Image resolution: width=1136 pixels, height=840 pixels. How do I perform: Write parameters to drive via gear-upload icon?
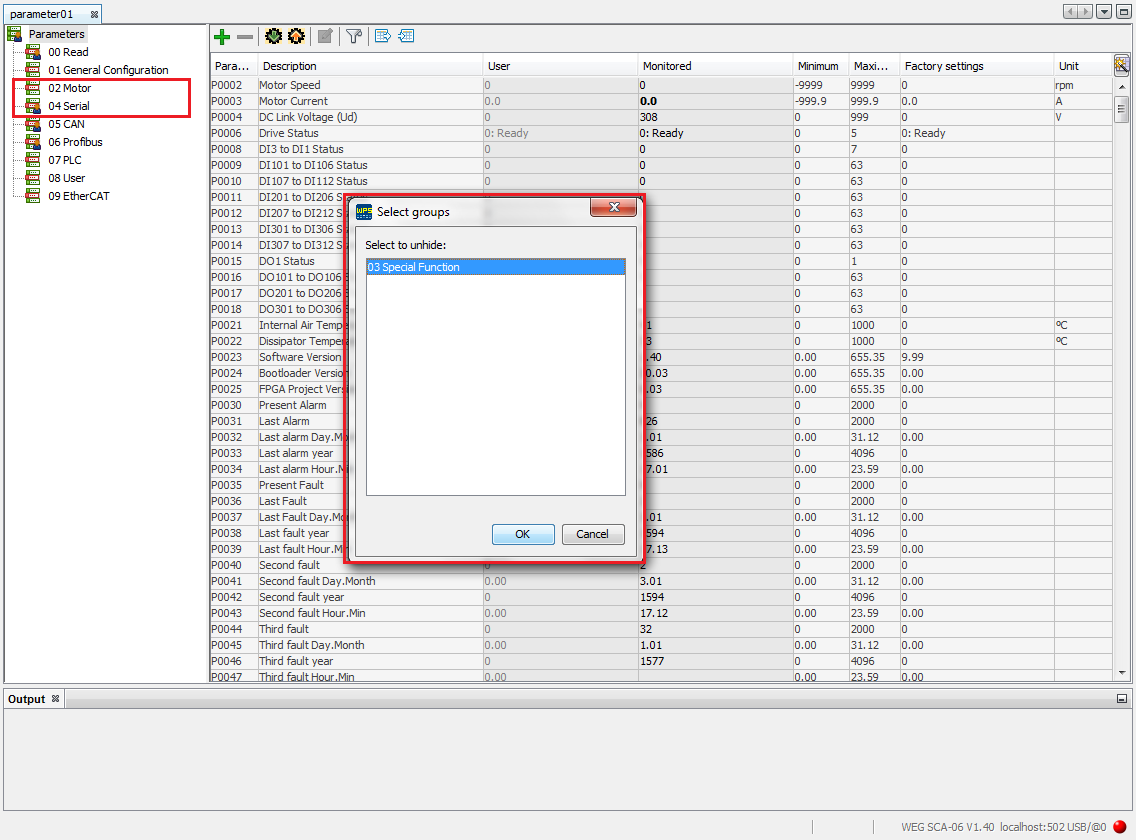(296, 37)
